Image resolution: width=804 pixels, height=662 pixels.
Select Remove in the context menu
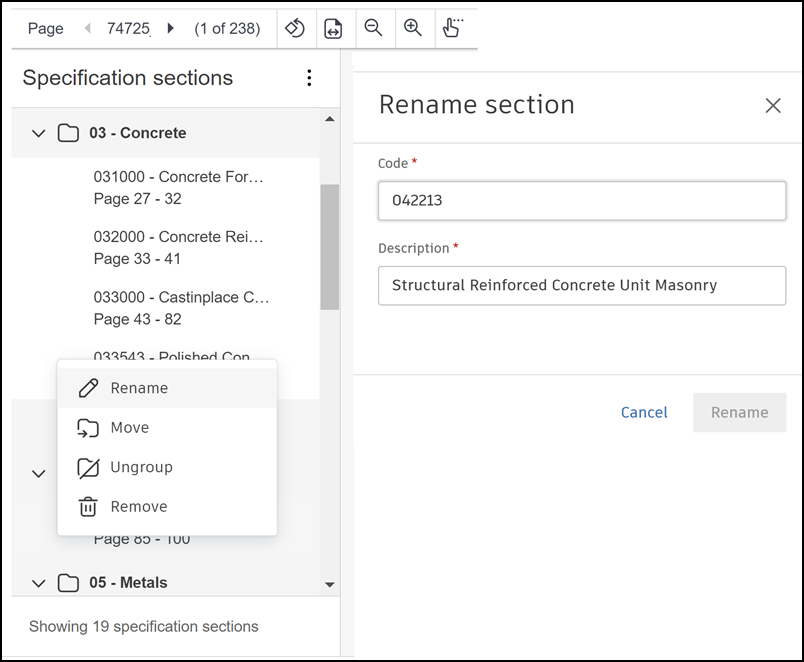[x=138, y=507]
